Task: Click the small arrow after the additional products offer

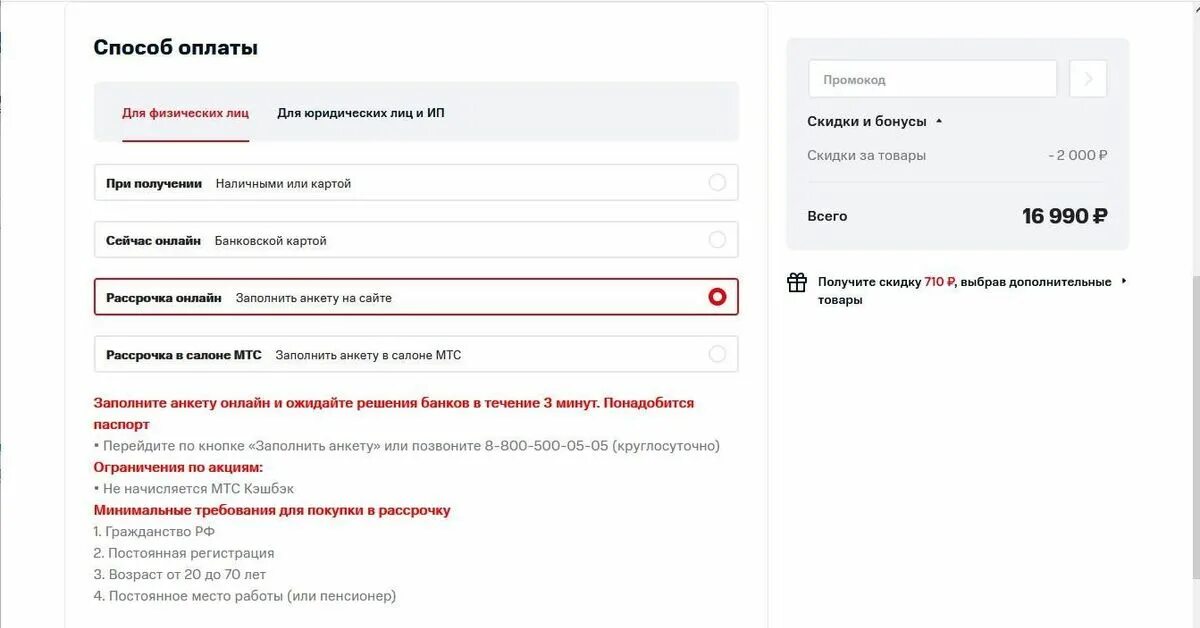Action: coord(1124,281)
